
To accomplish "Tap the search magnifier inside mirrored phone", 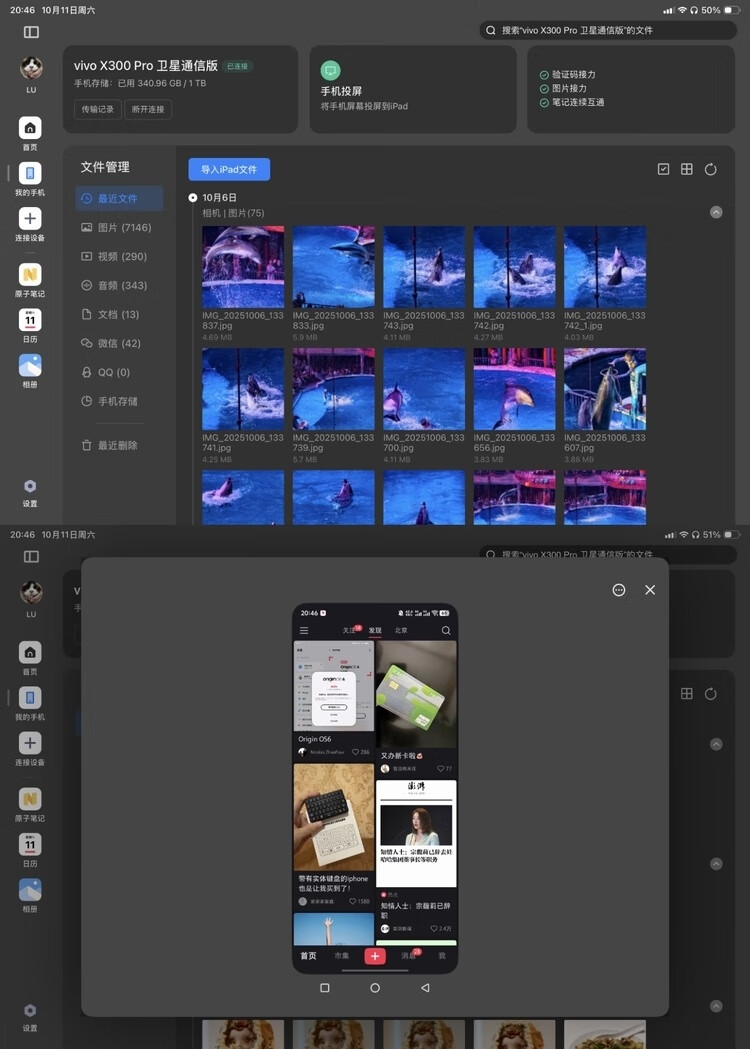I will click(x=446, y=631).
